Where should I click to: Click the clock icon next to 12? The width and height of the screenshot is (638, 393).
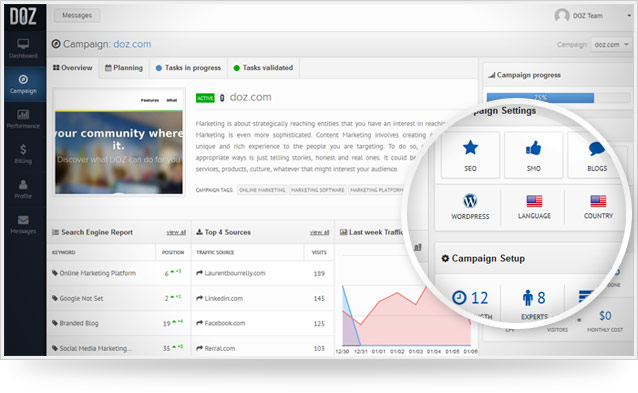click(459, 297)
